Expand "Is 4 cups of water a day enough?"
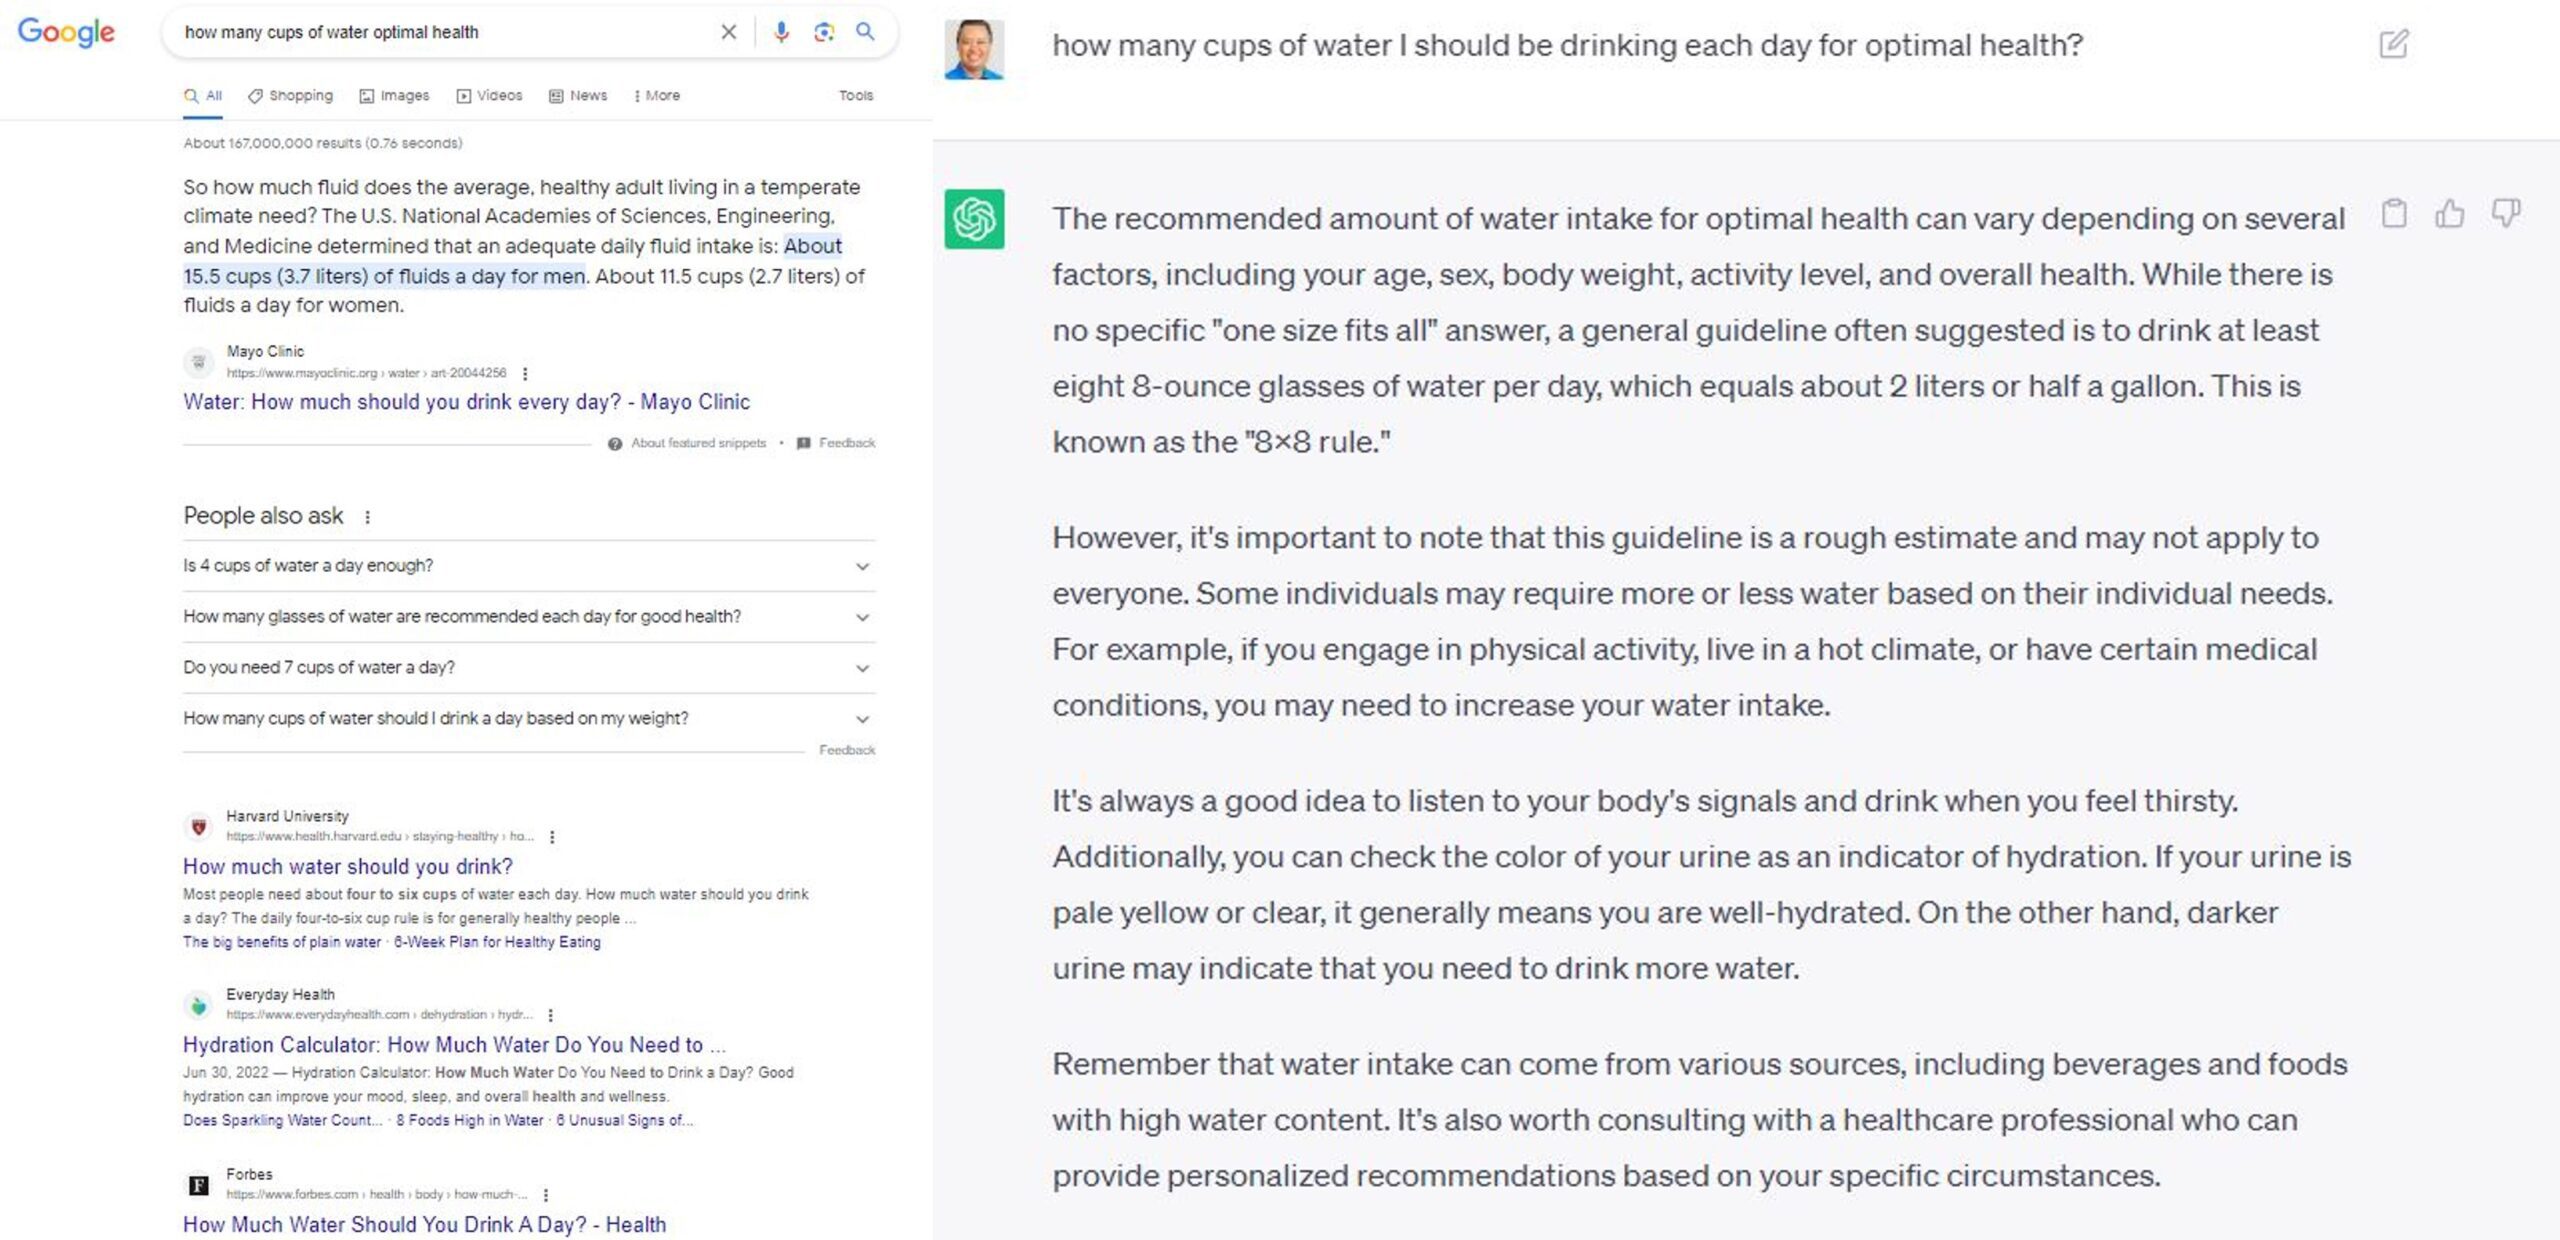Screen dimensions: 2560x1240 (529, 566)
